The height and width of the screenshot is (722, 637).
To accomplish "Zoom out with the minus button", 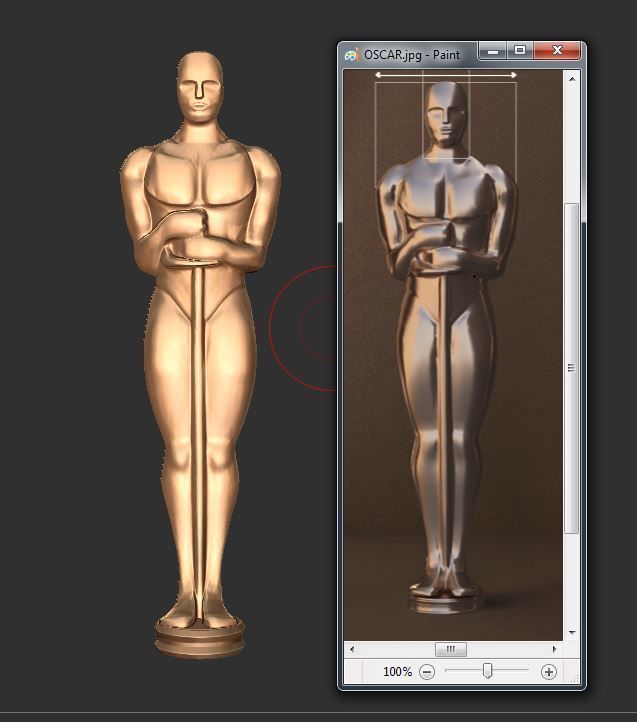I will coord(427,672).
